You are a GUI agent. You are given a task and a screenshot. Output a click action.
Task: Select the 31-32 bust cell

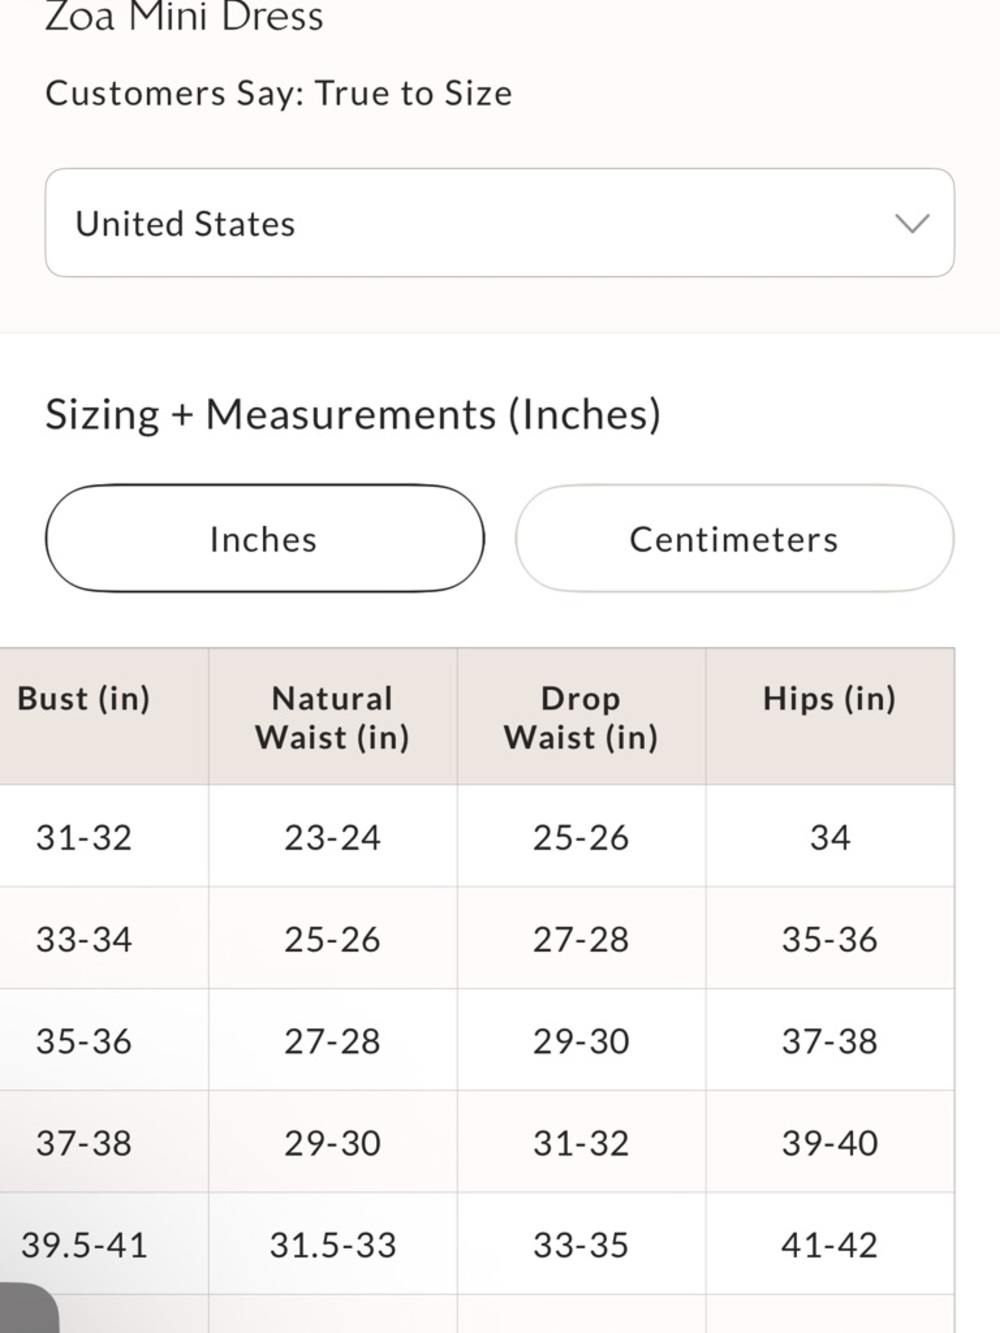84,837
